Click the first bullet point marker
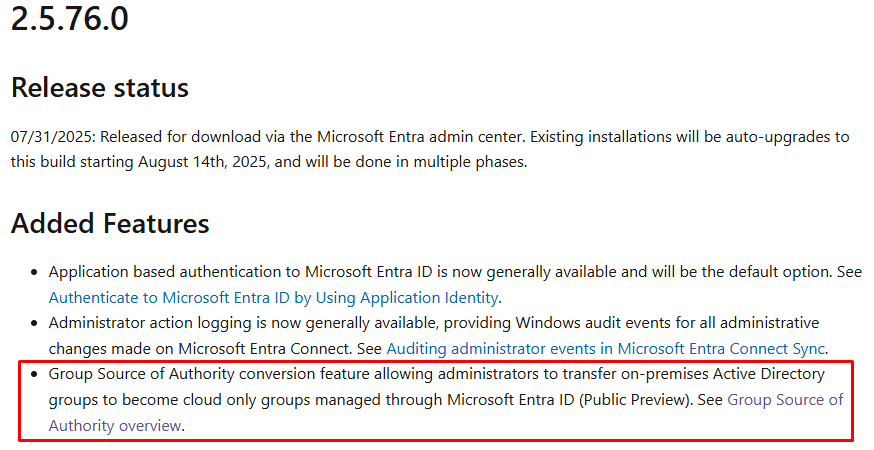Screen dimensions: 874x450 pyautogui.click(x=35, y=272)
